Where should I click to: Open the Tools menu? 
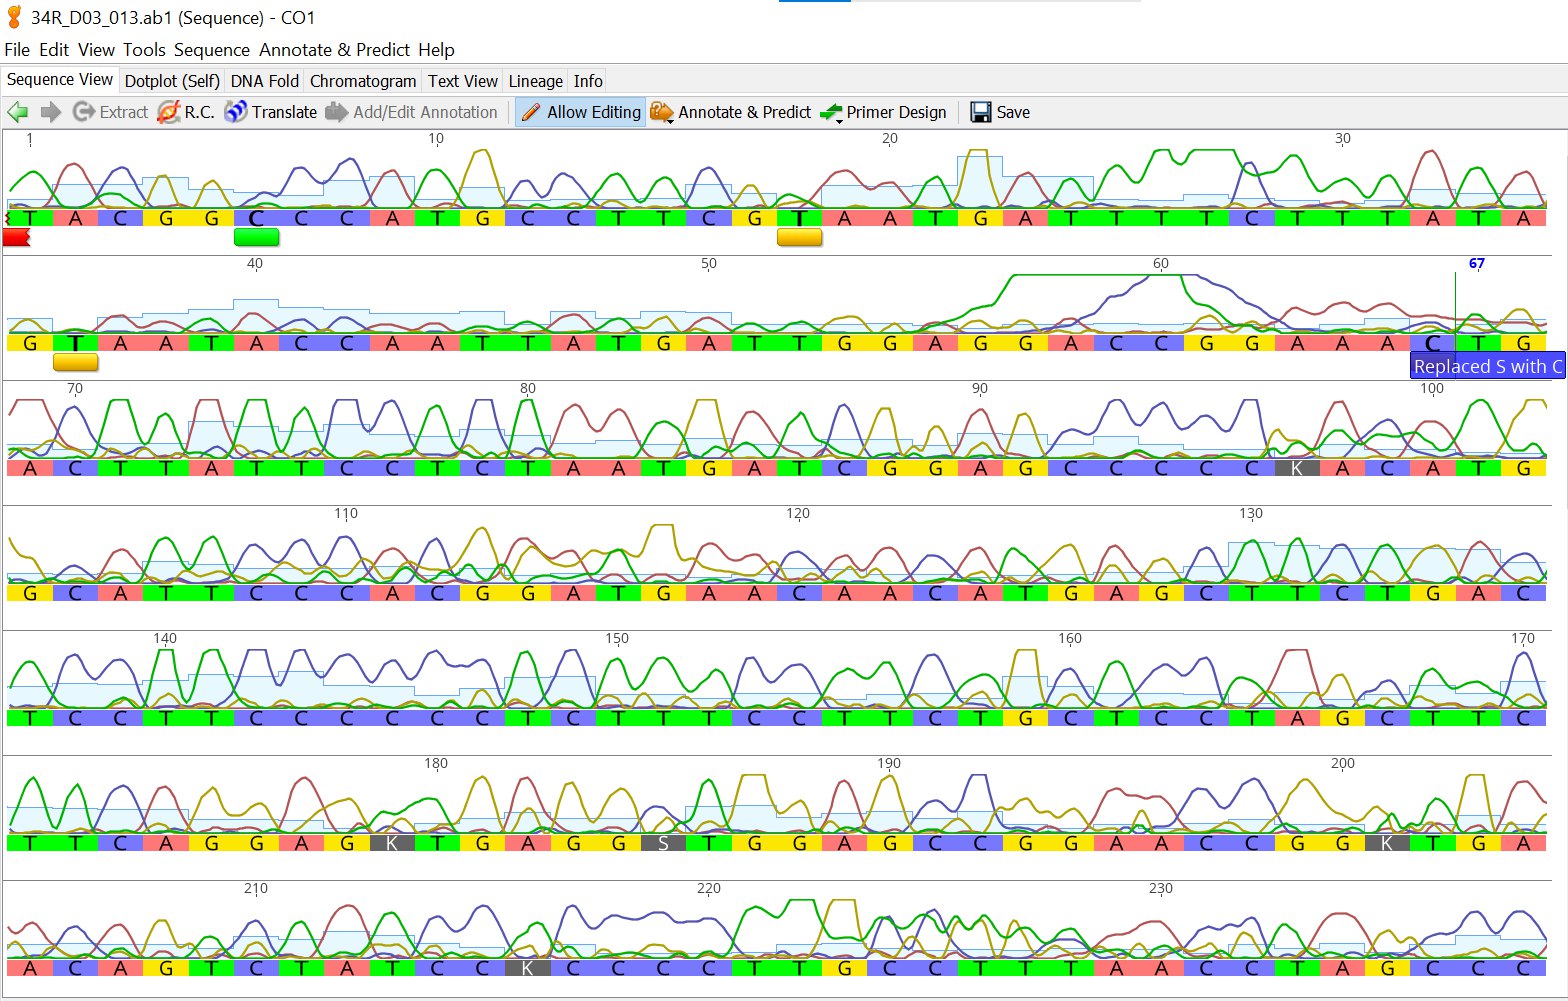144,50
